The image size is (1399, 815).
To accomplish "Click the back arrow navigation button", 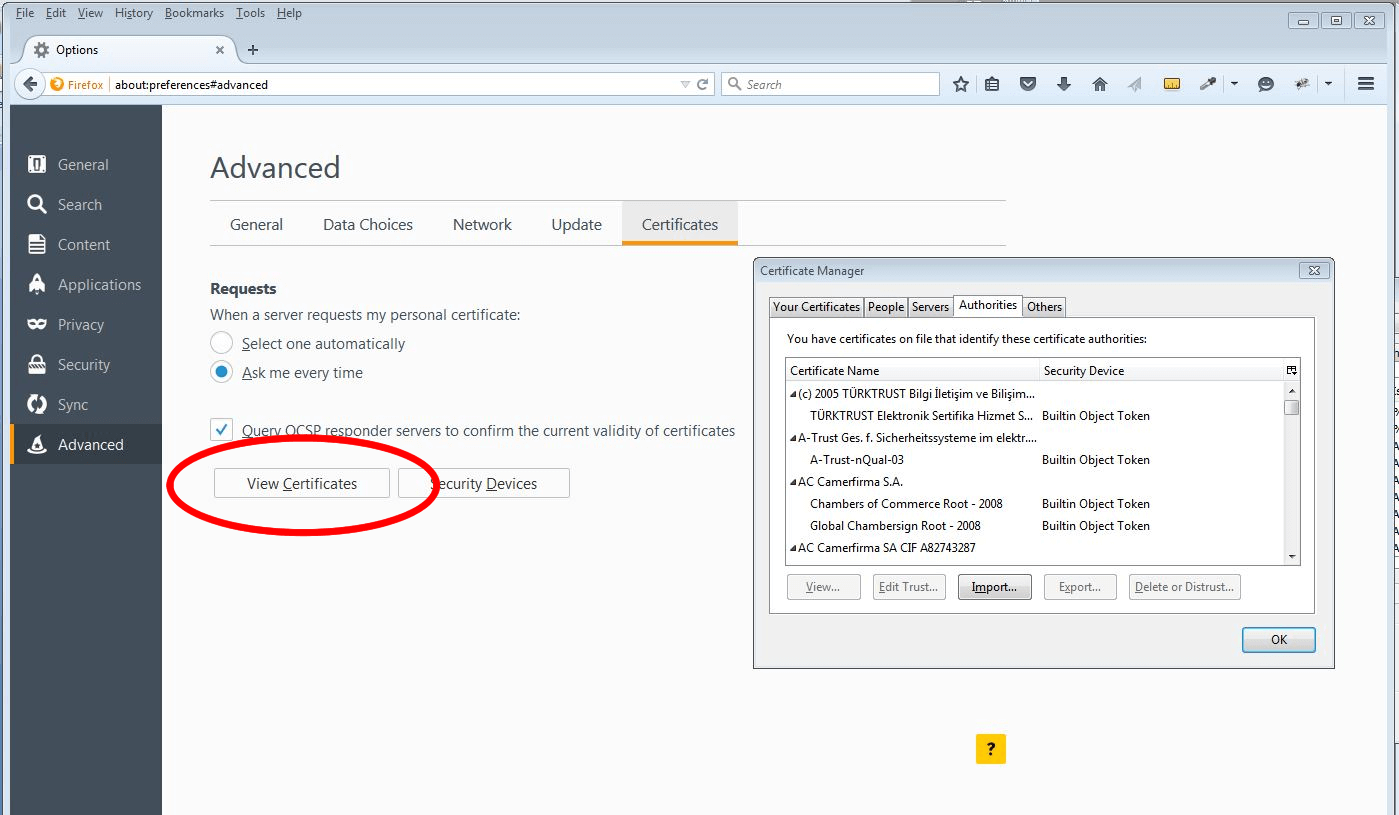I will [x=31, y=84].
